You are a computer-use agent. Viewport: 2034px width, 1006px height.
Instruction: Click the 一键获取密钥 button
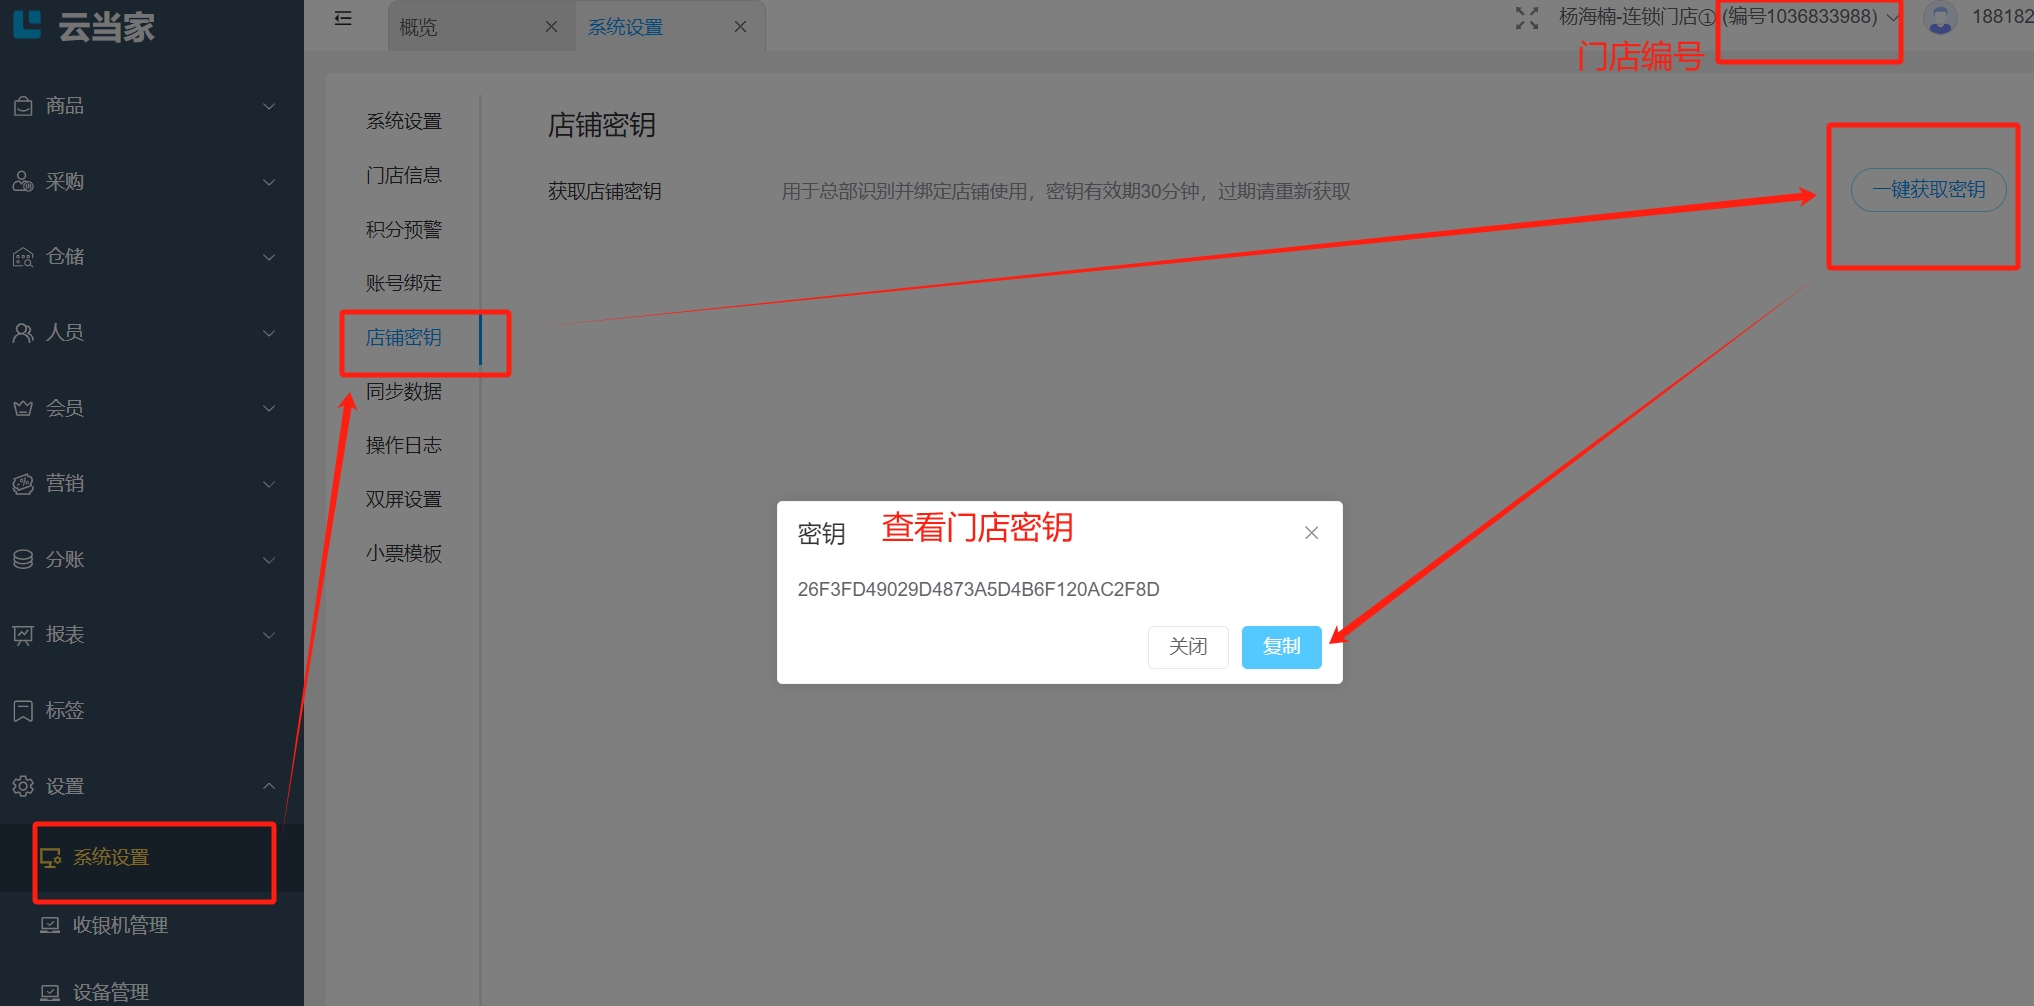[x=1927, y=190]
